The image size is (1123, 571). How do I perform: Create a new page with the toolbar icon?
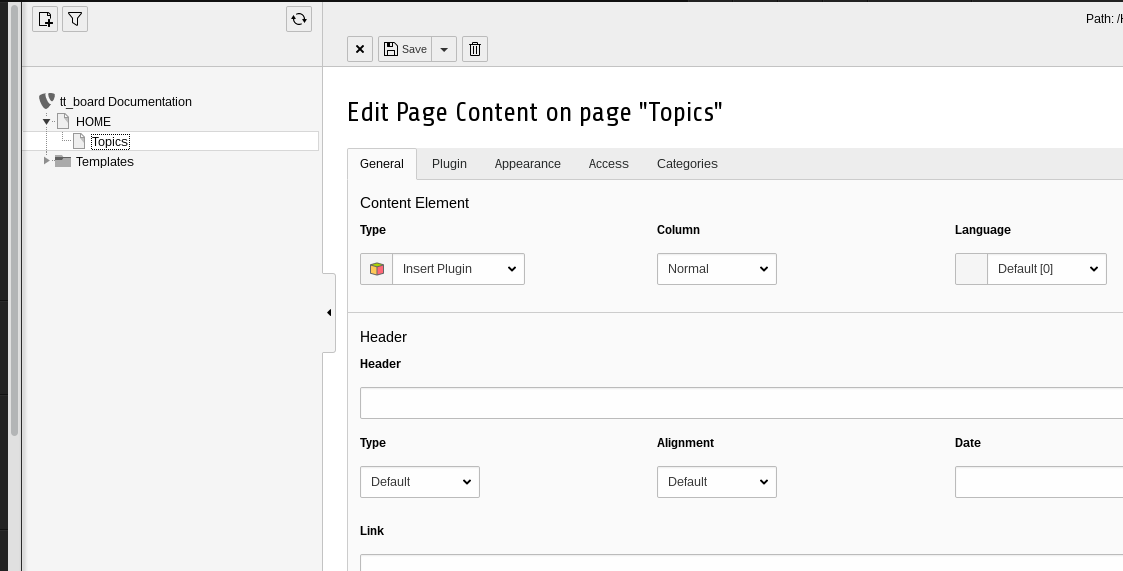click(x=45, y=19)
